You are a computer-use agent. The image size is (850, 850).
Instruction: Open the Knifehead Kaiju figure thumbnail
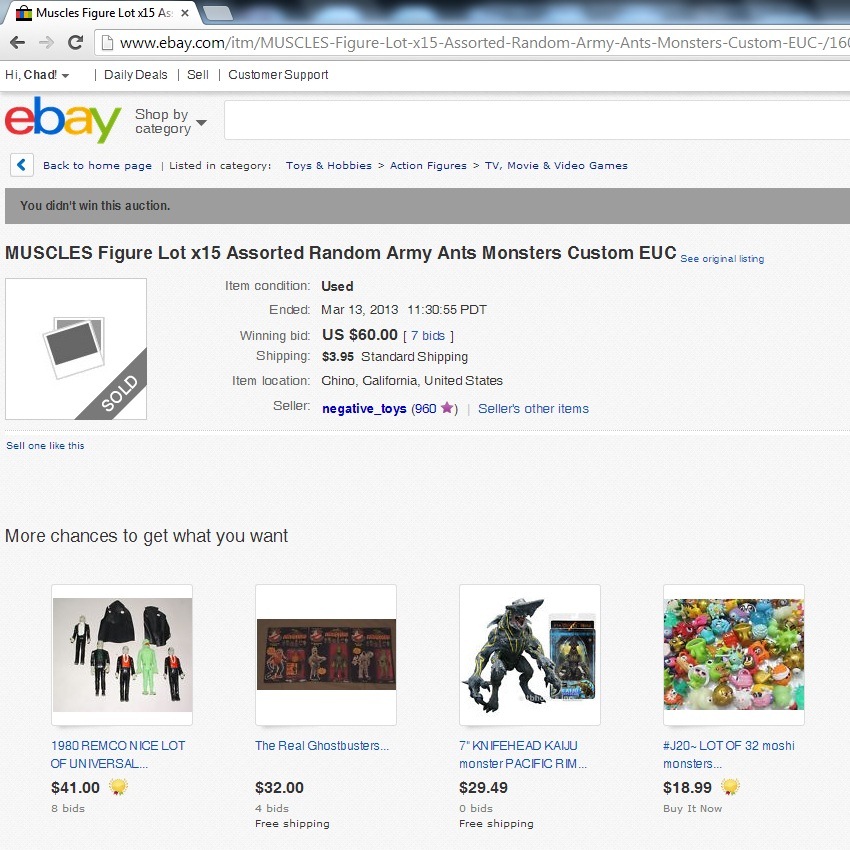tap(530, 654)
